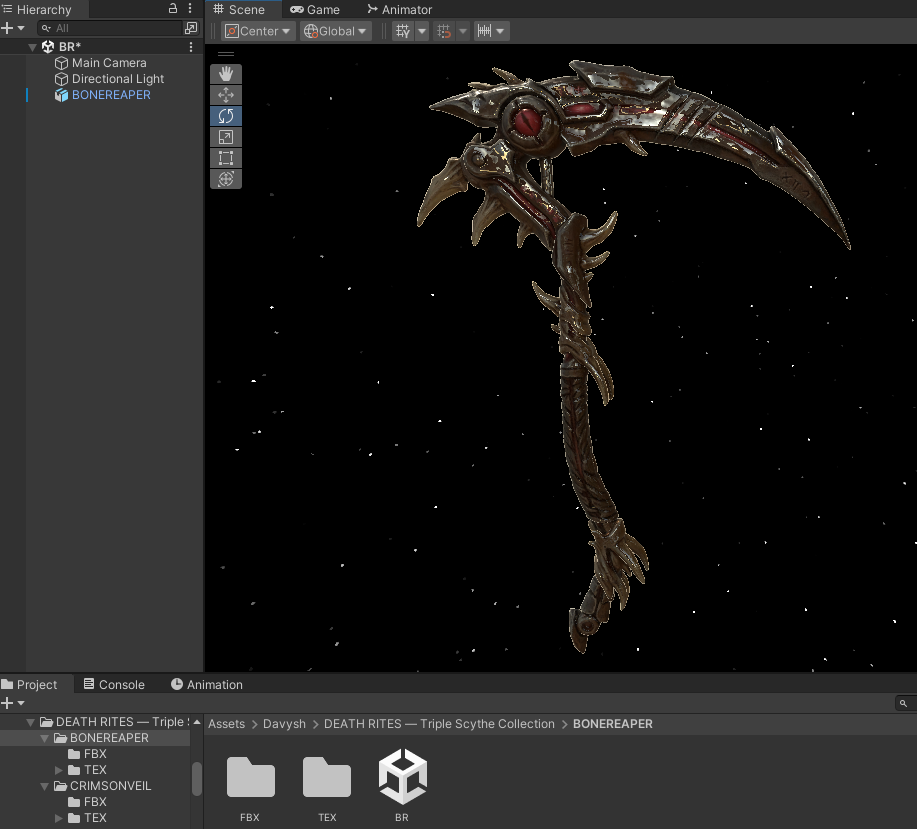Click the Scene overlay toolbar drag handle
Image resolution: width=917 pixels, height=829 pixels.
click(226, 54)
